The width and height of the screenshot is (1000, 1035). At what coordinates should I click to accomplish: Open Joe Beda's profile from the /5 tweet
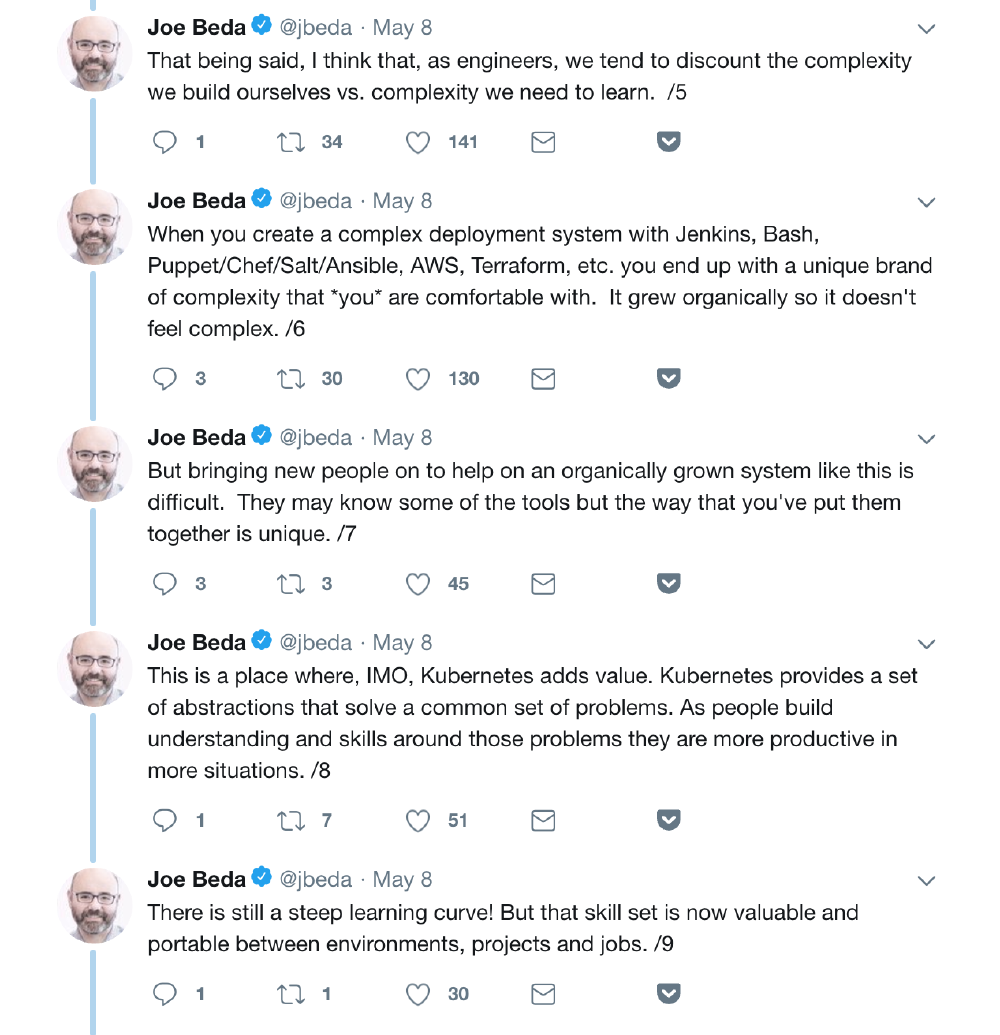click(x=196, y=28)
